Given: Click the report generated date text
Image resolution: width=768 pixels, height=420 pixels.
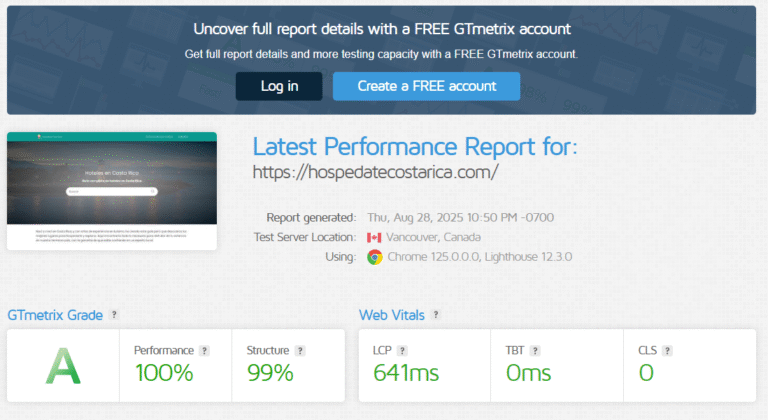Looking at the screenshot, I should click(460, 217).
